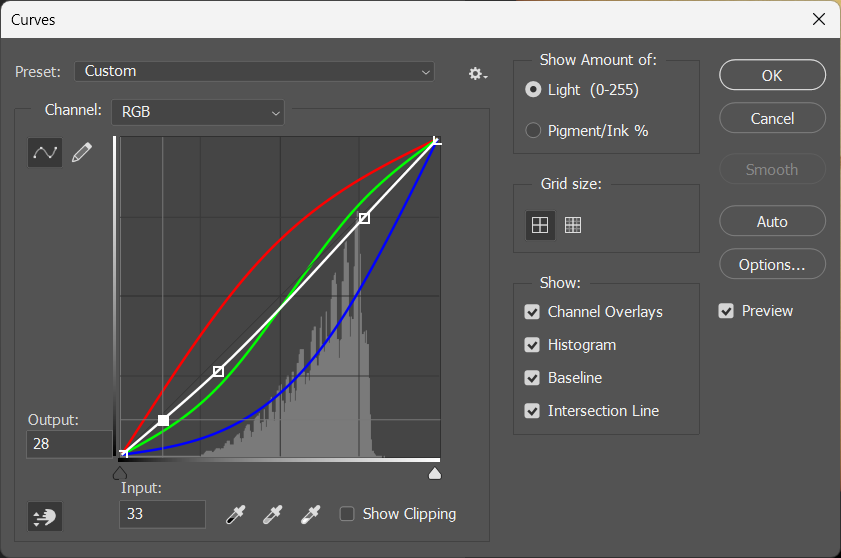This screenshot has height=558, width=841.
Task: Open the Options... dialog button
Action: pos(772,265)
